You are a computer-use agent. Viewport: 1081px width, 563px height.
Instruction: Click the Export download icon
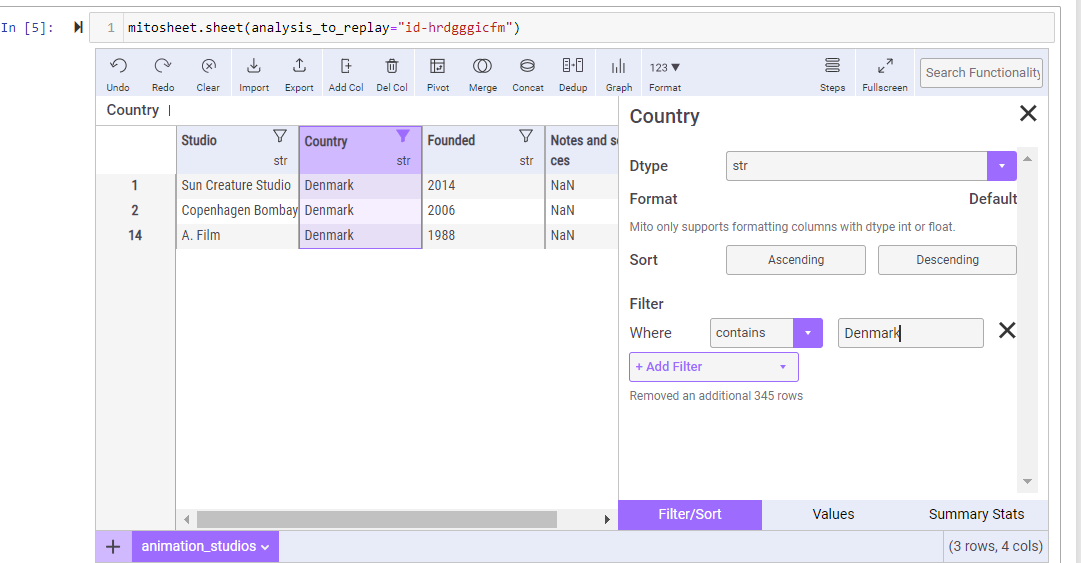pos(299,67)
